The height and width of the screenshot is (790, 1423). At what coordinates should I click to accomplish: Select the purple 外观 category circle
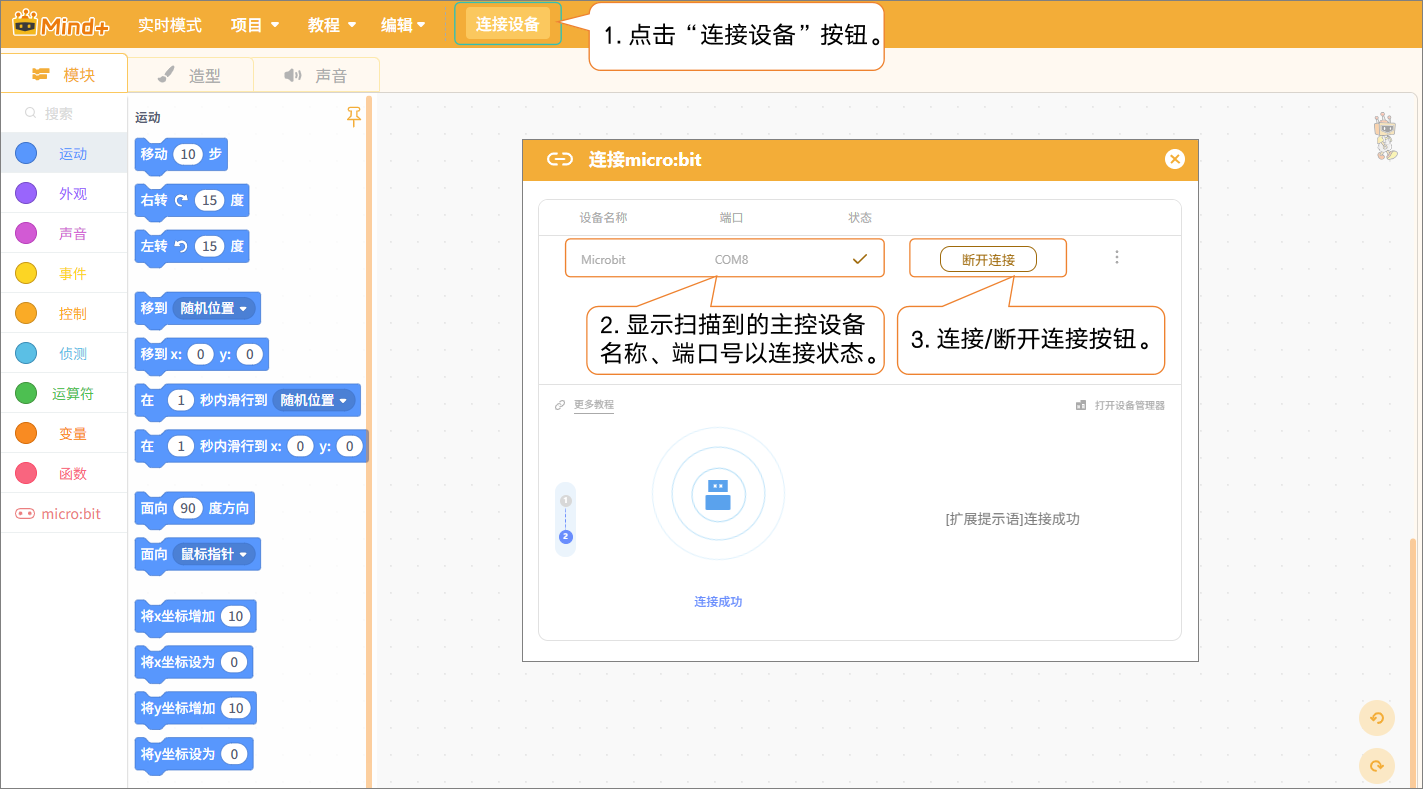[27, 194]
